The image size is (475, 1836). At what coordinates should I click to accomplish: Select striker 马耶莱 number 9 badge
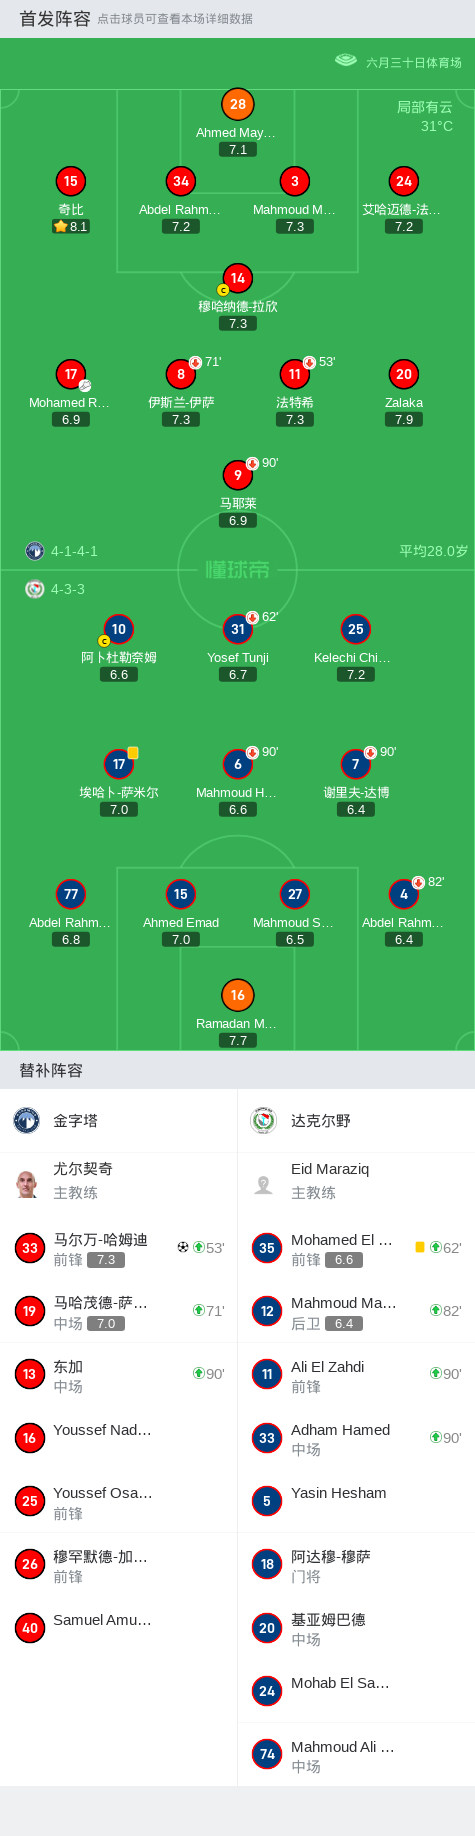[238, 475]
